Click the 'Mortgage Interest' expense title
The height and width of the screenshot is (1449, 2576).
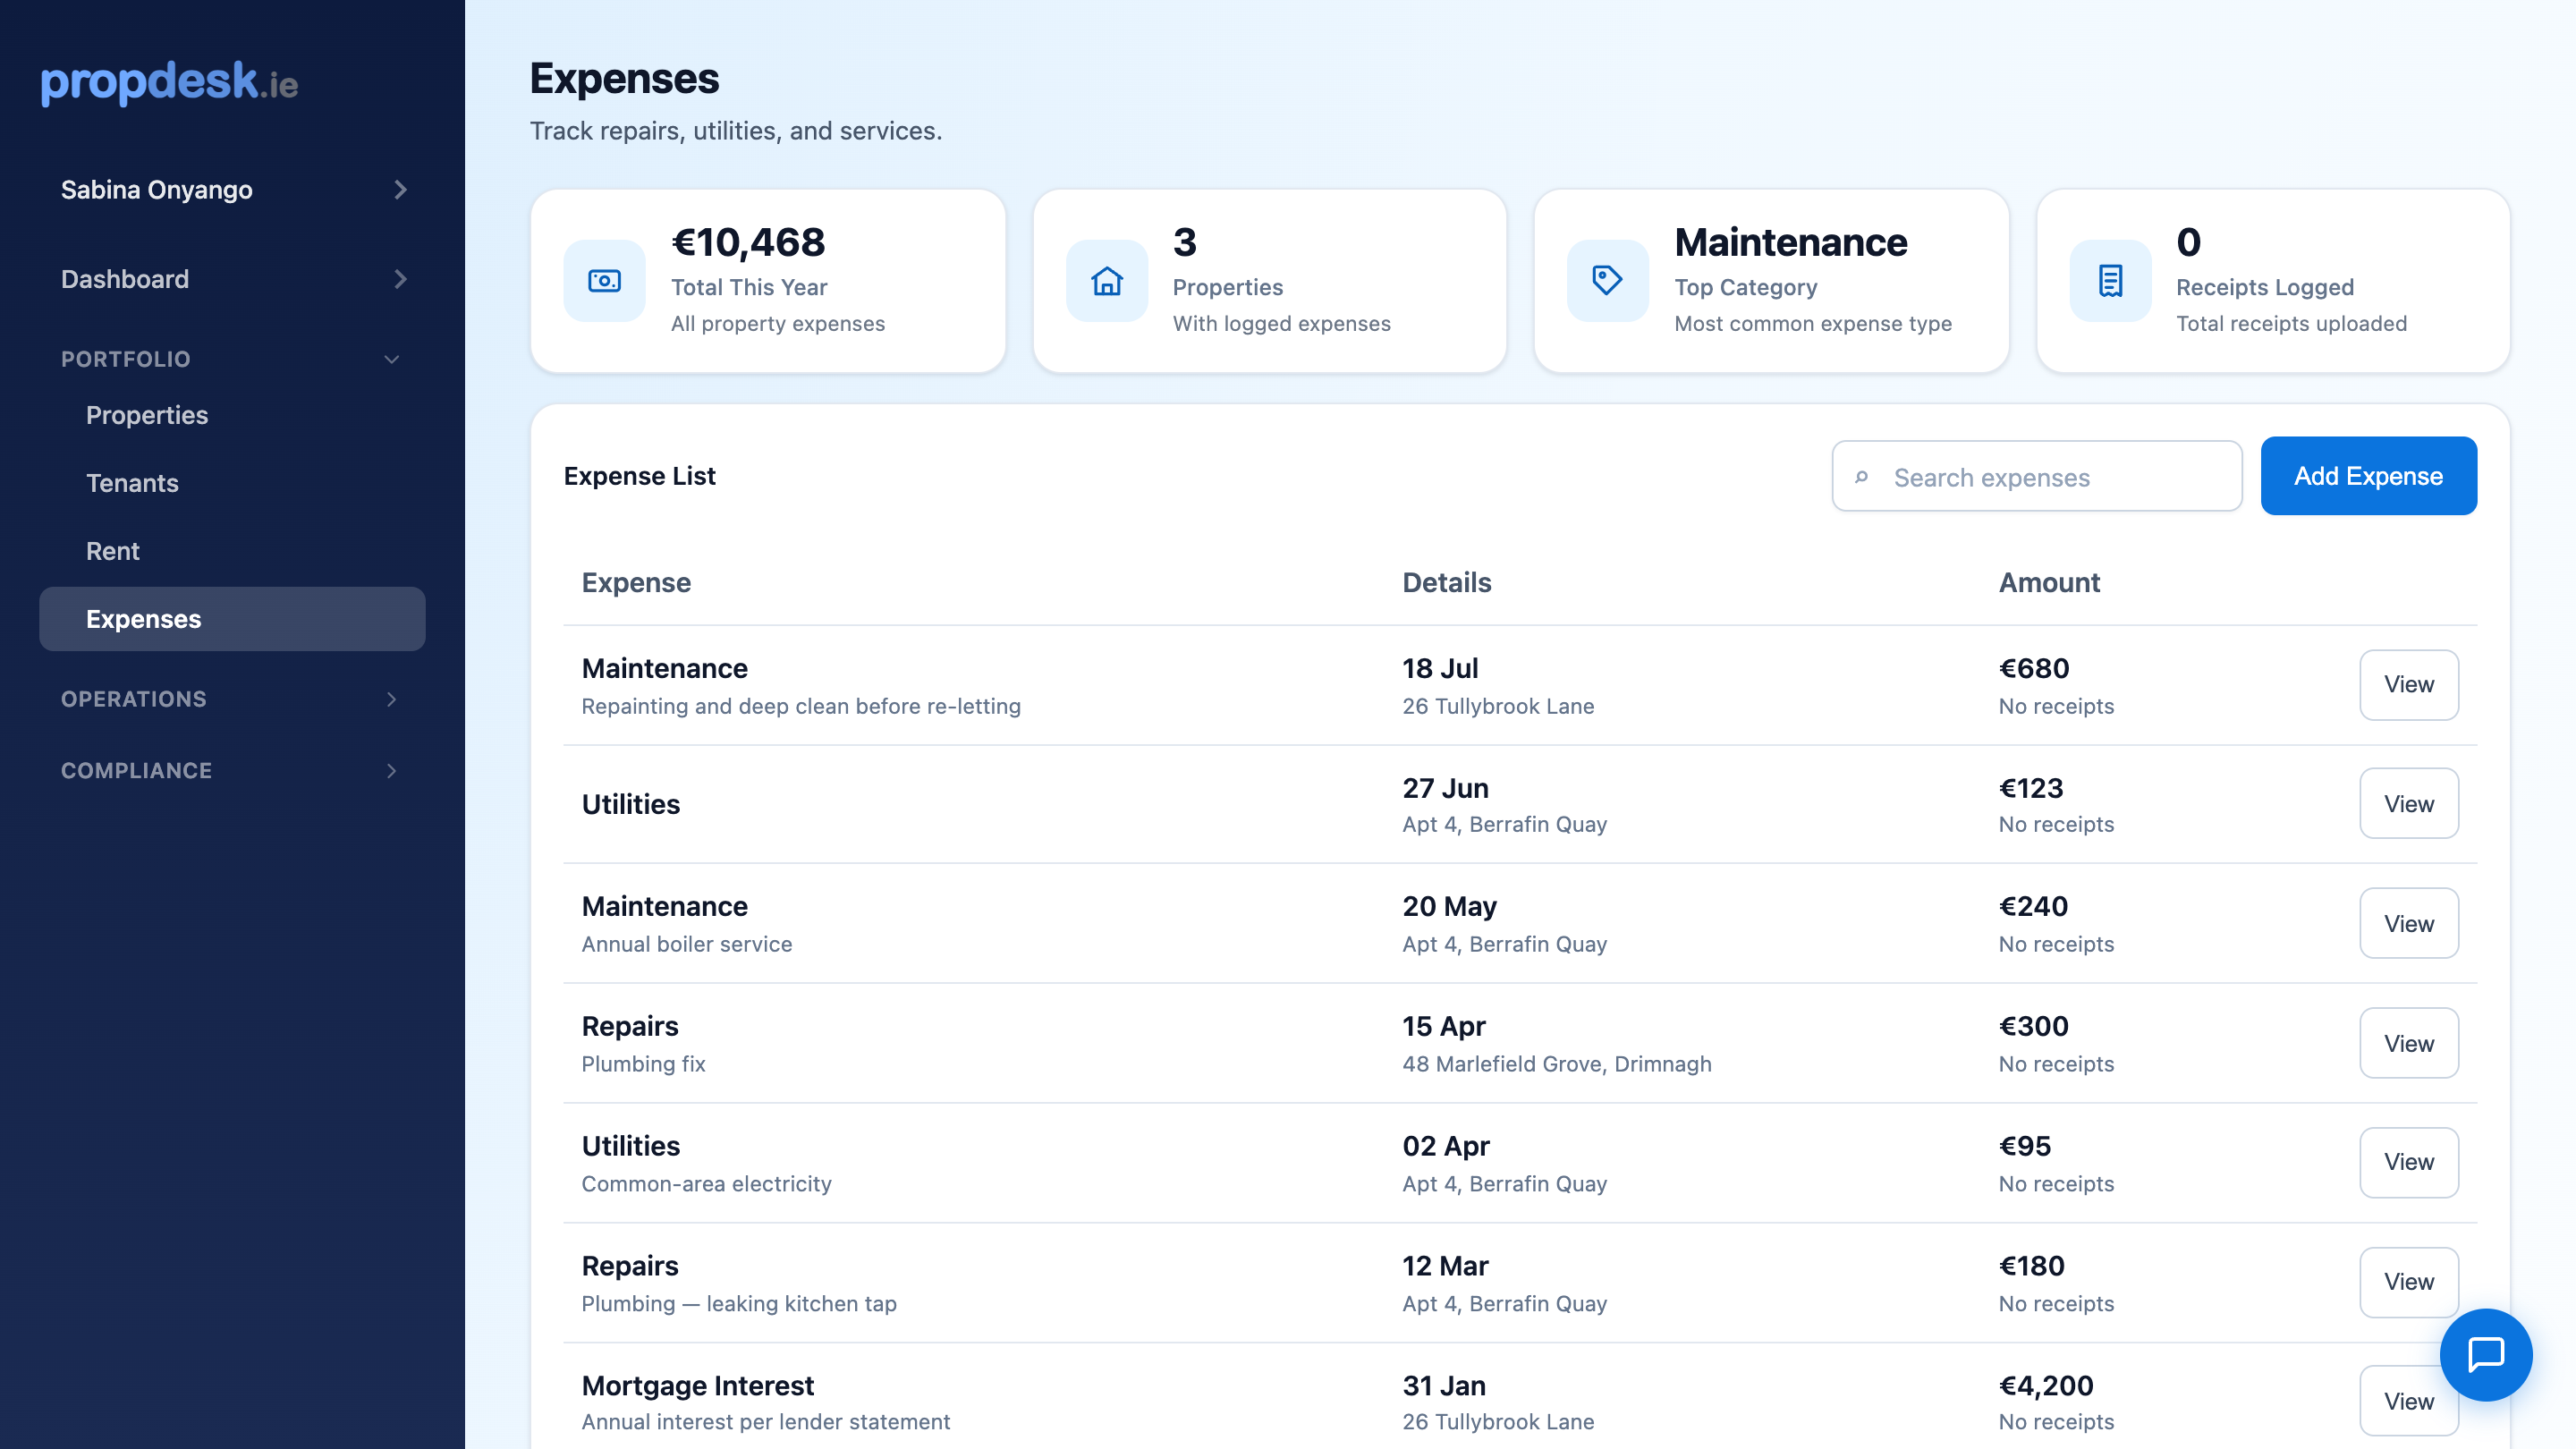pyautogui.click(x=698, y=1385)
